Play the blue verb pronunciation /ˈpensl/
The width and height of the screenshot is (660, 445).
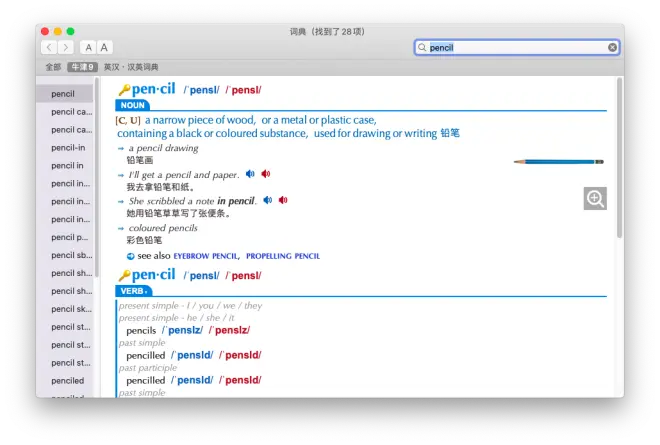click(201, 276)
